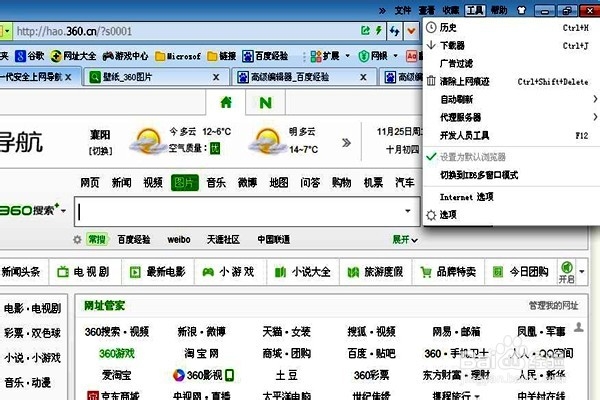Open the 小说大全 category
This screenshot has width=600, height=400.
(x=303, y=272)
